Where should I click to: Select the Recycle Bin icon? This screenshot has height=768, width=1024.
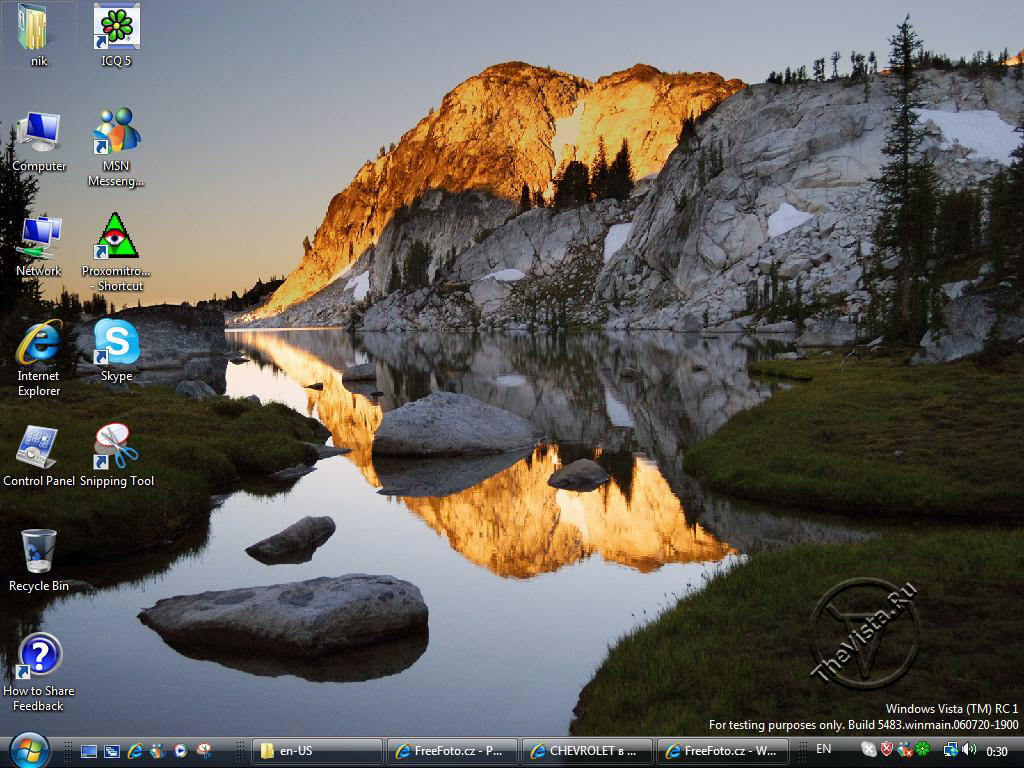[x=38, y=560]
